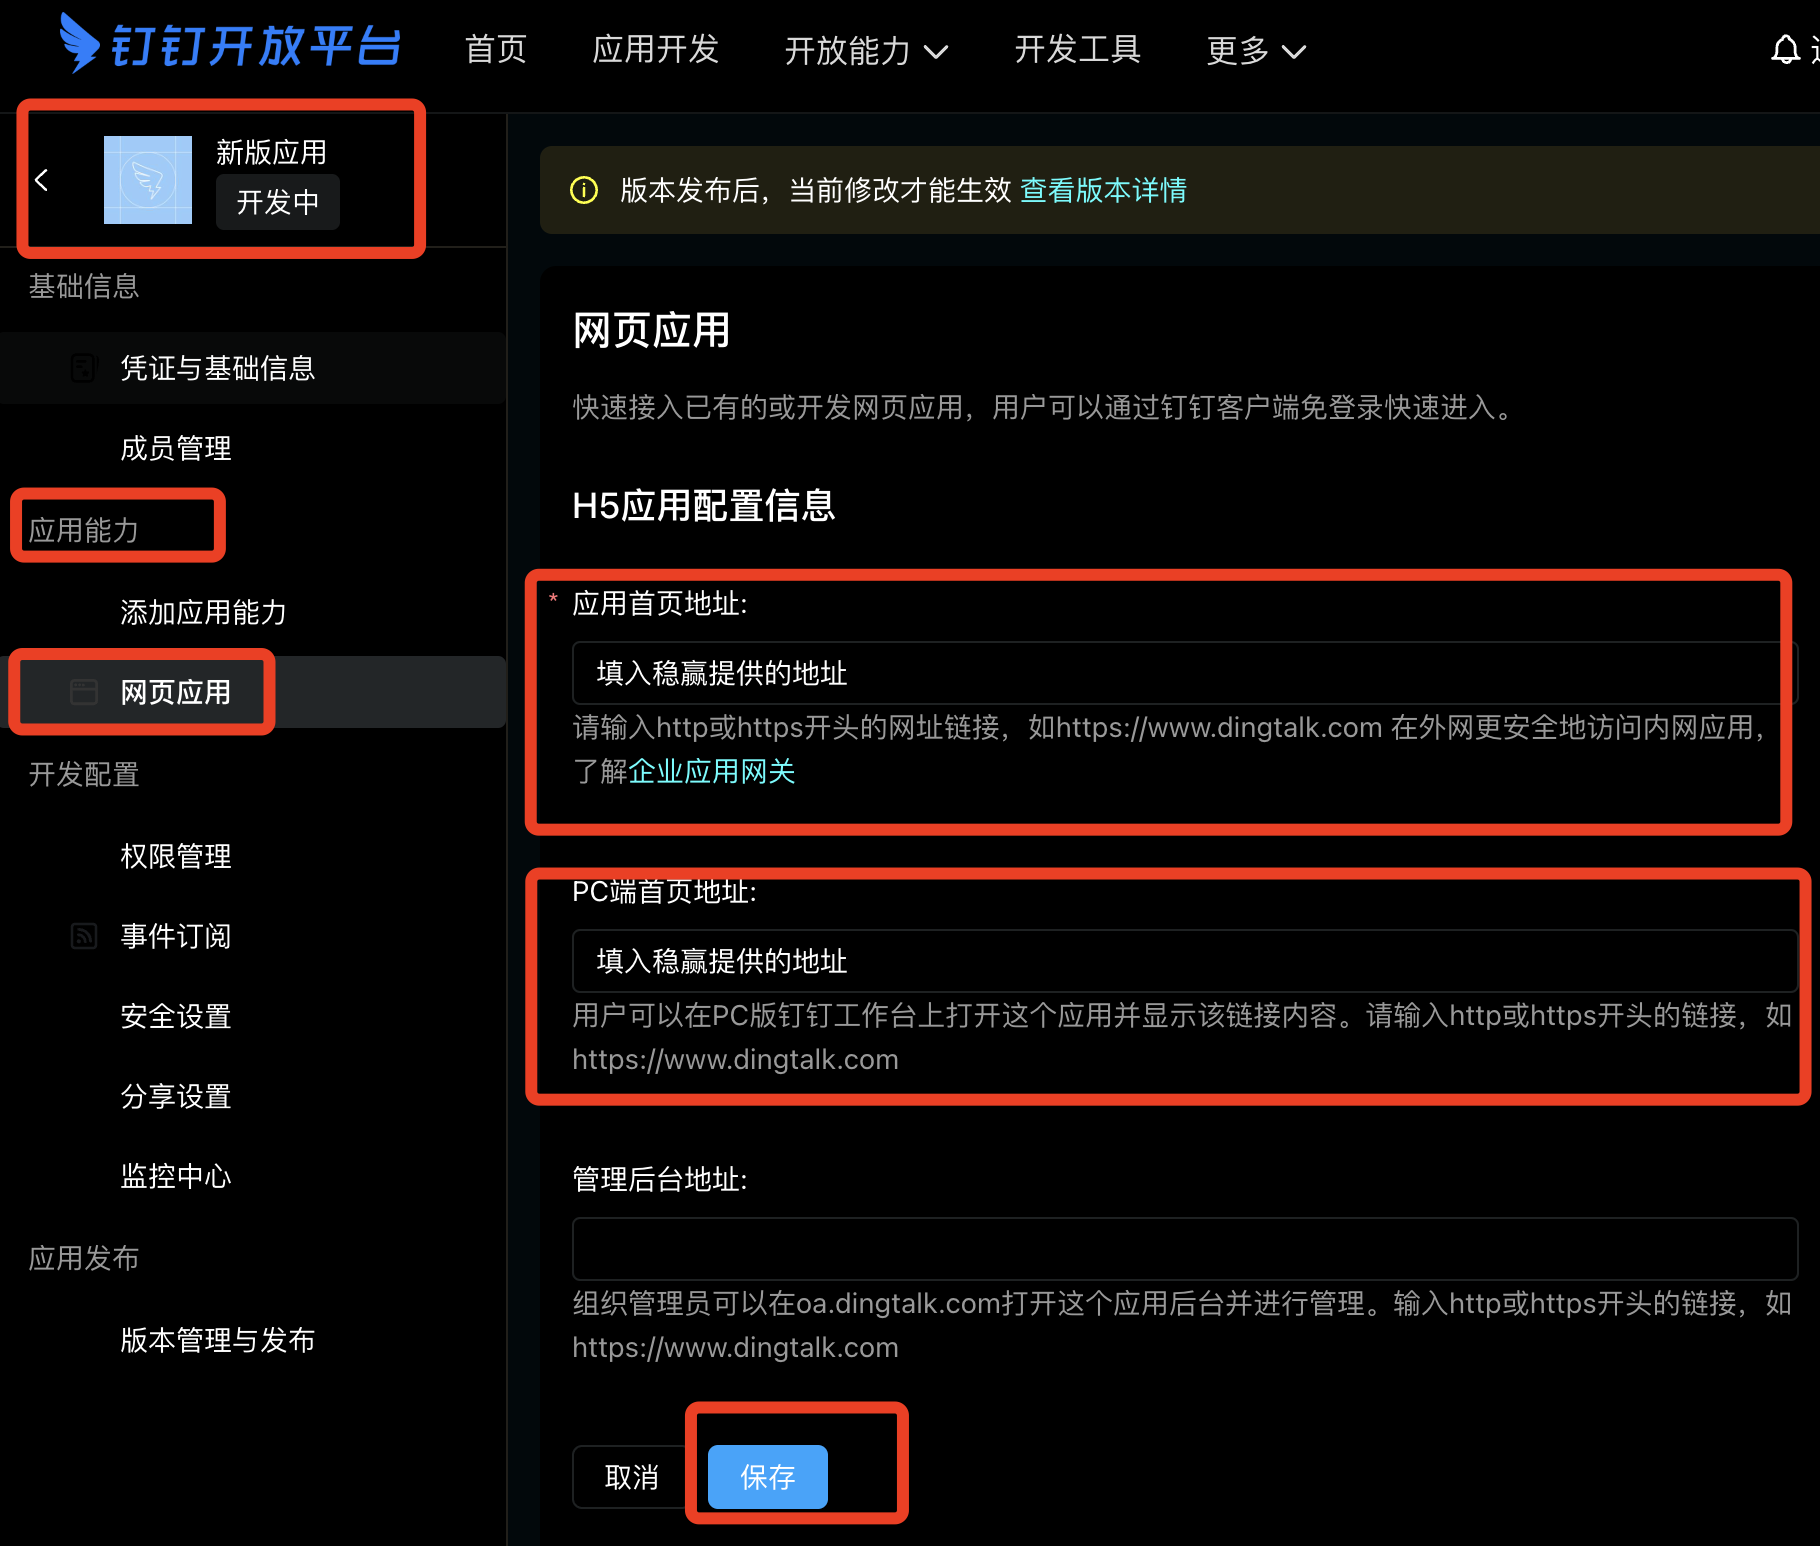Click the 开发中 status badge
The height and width of the screenshot is (1546, 1820).
[x=278, y=202]
